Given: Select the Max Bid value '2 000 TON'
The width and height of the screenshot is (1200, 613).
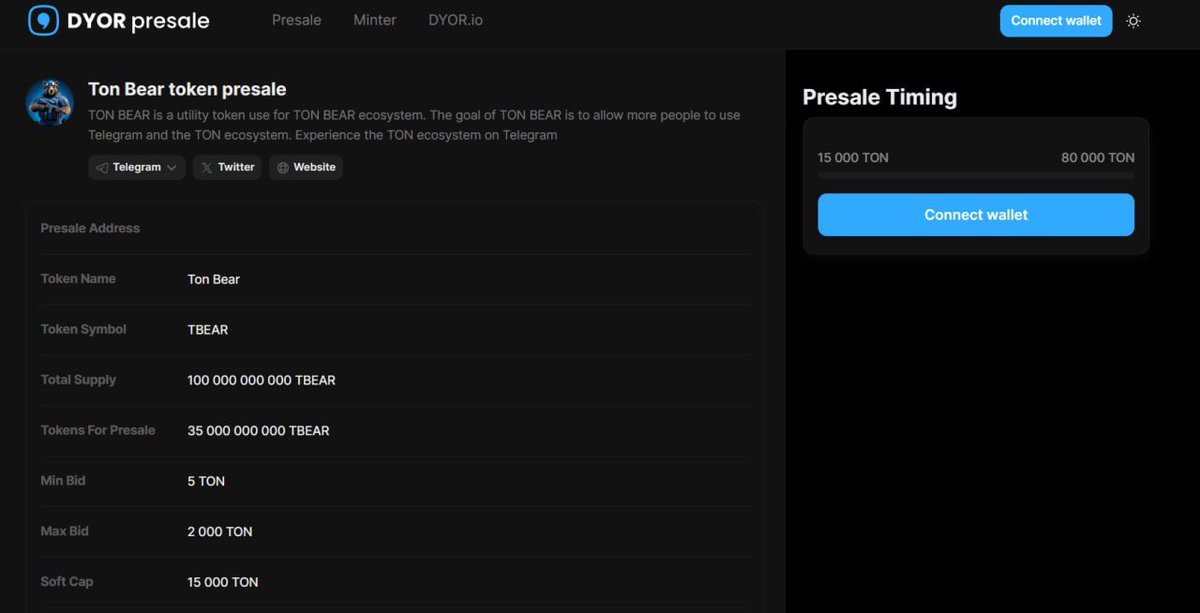Looking at the screenshot, I should pos(220,532).
